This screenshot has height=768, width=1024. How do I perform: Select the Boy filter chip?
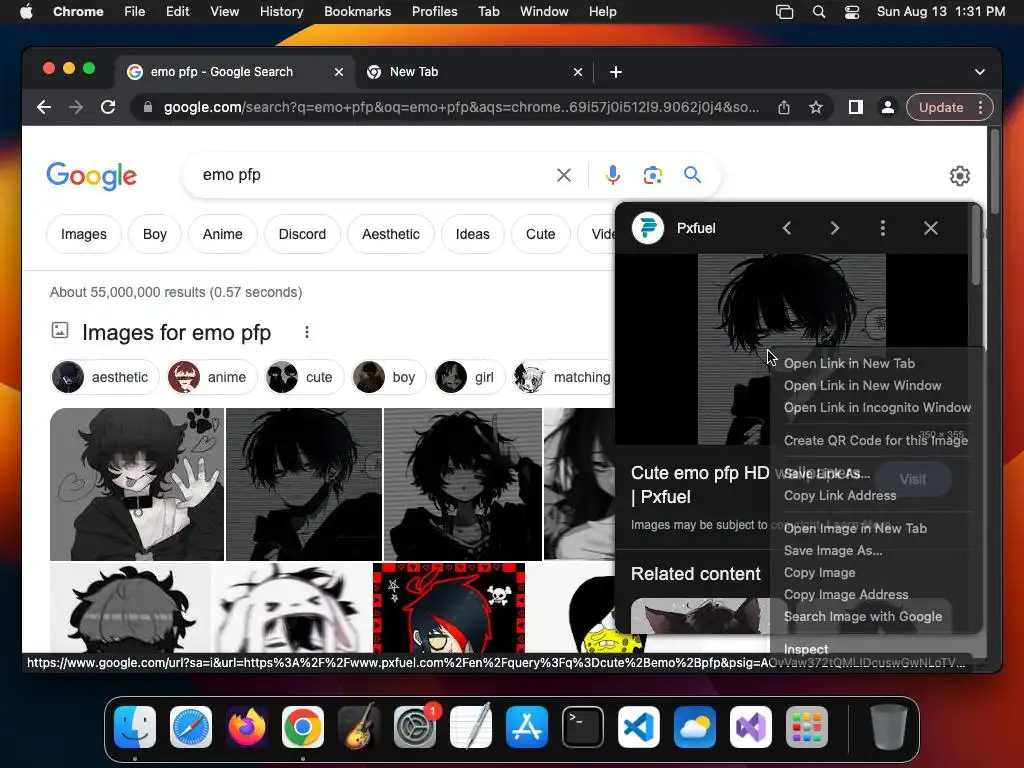point(155,234)
